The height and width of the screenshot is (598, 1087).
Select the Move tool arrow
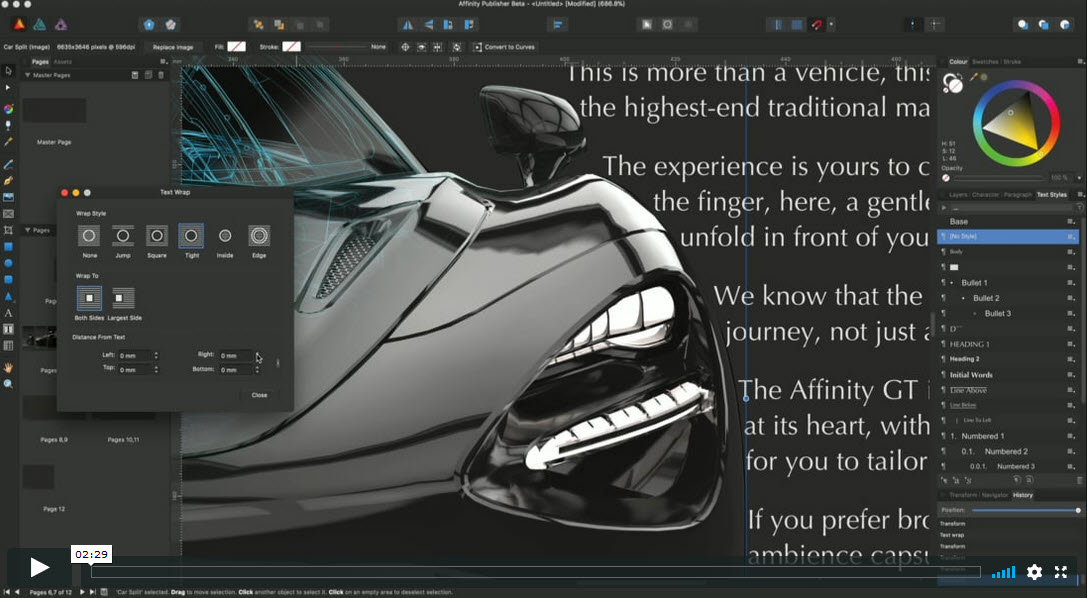[8, 71]
